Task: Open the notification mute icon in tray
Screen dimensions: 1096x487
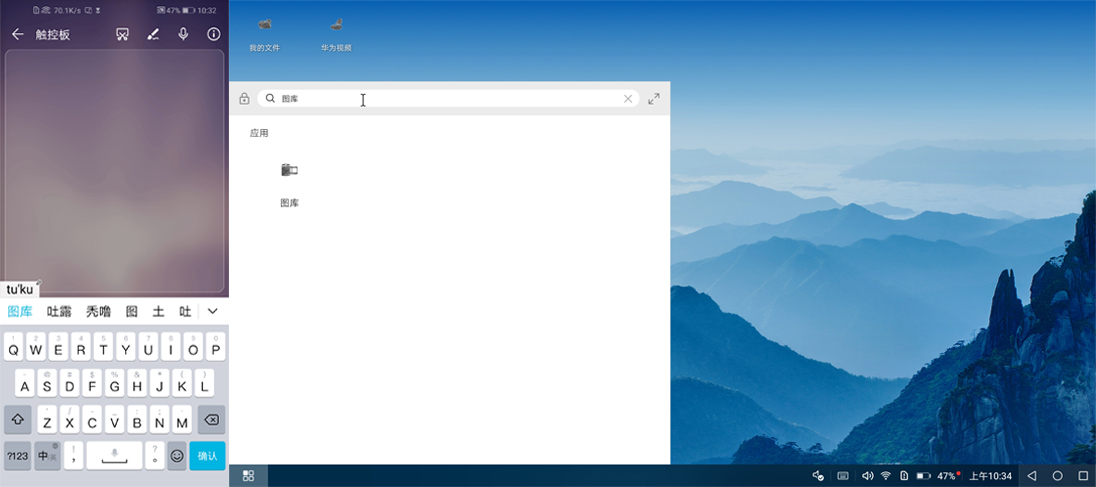Action: tap(818, 476)
